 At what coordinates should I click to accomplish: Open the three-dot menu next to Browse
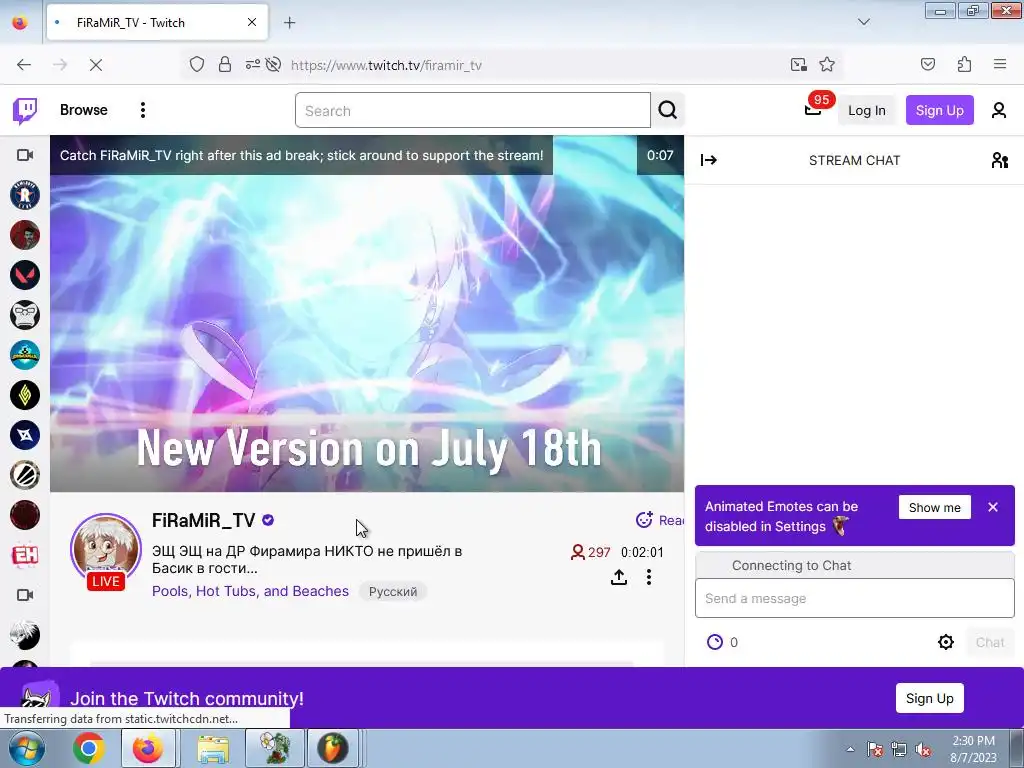pyautogui.click(x=142, y=110)
